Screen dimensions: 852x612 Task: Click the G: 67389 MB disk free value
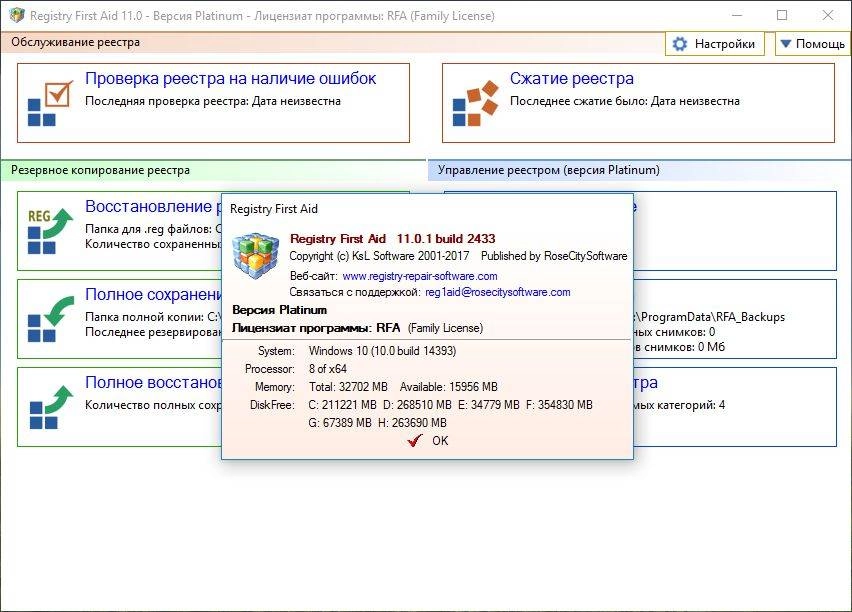tap(340, 423)
